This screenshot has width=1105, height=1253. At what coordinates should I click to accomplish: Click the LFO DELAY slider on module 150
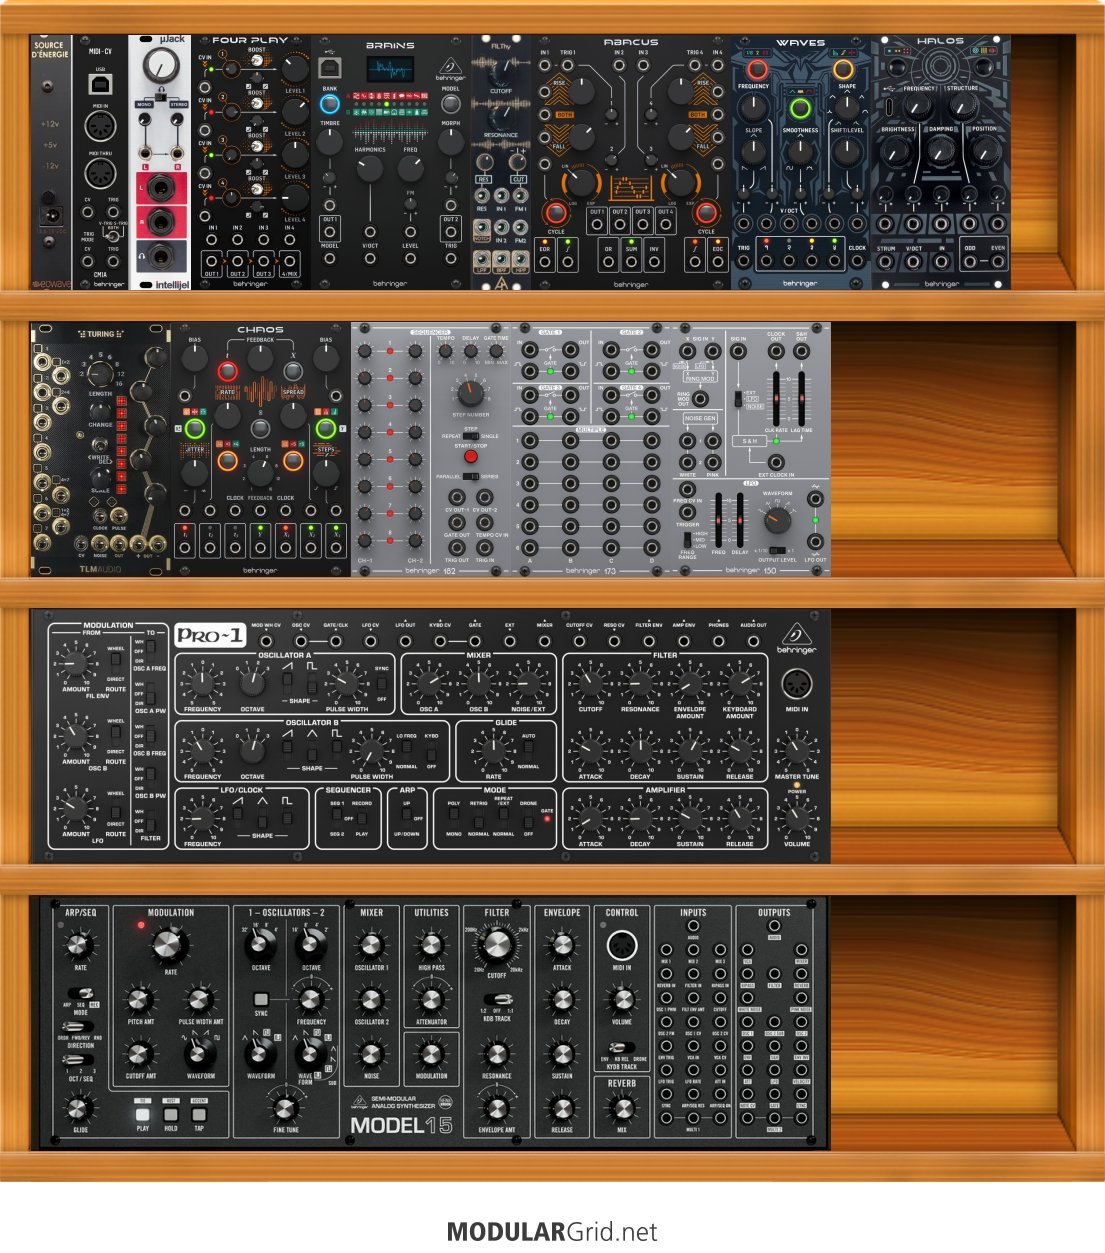[740, 520]
